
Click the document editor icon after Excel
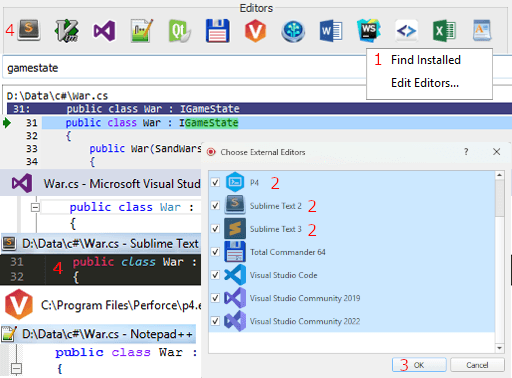coord(482,30)
